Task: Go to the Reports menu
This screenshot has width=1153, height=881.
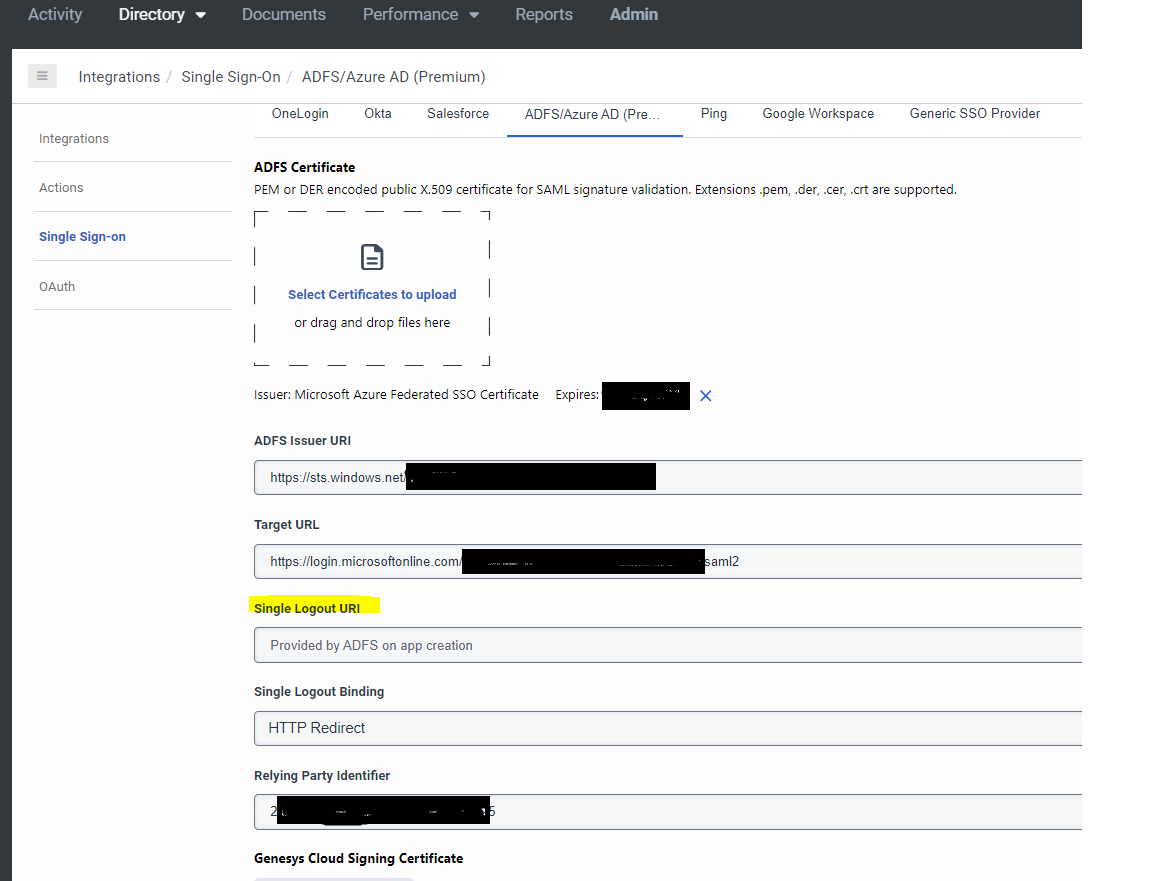Action: pos(544,15)
